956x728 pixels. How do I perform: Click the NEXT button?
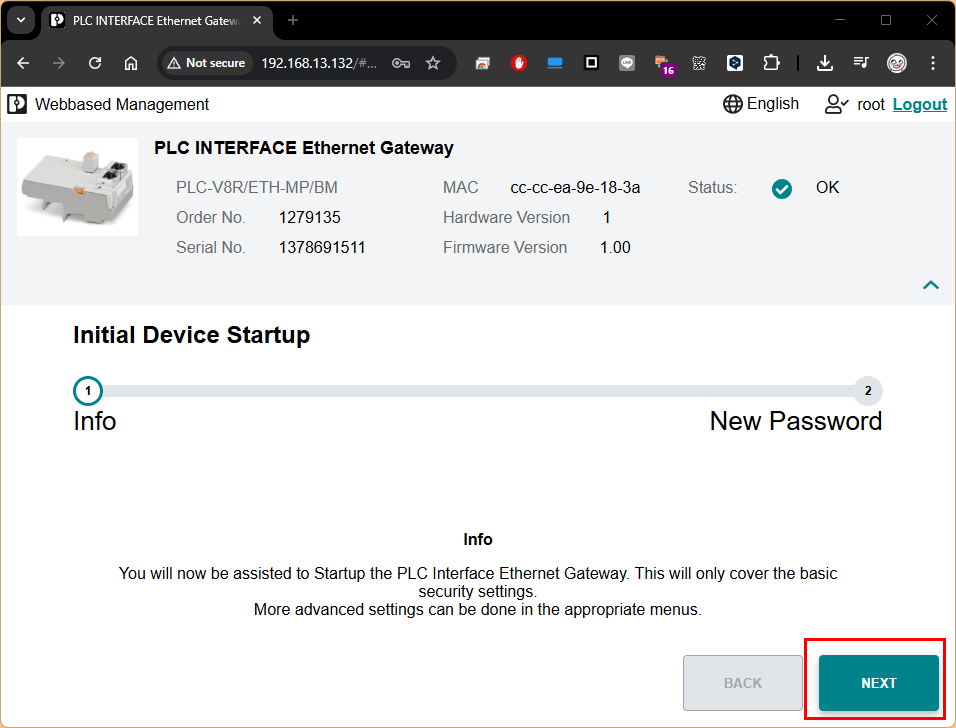879,683
